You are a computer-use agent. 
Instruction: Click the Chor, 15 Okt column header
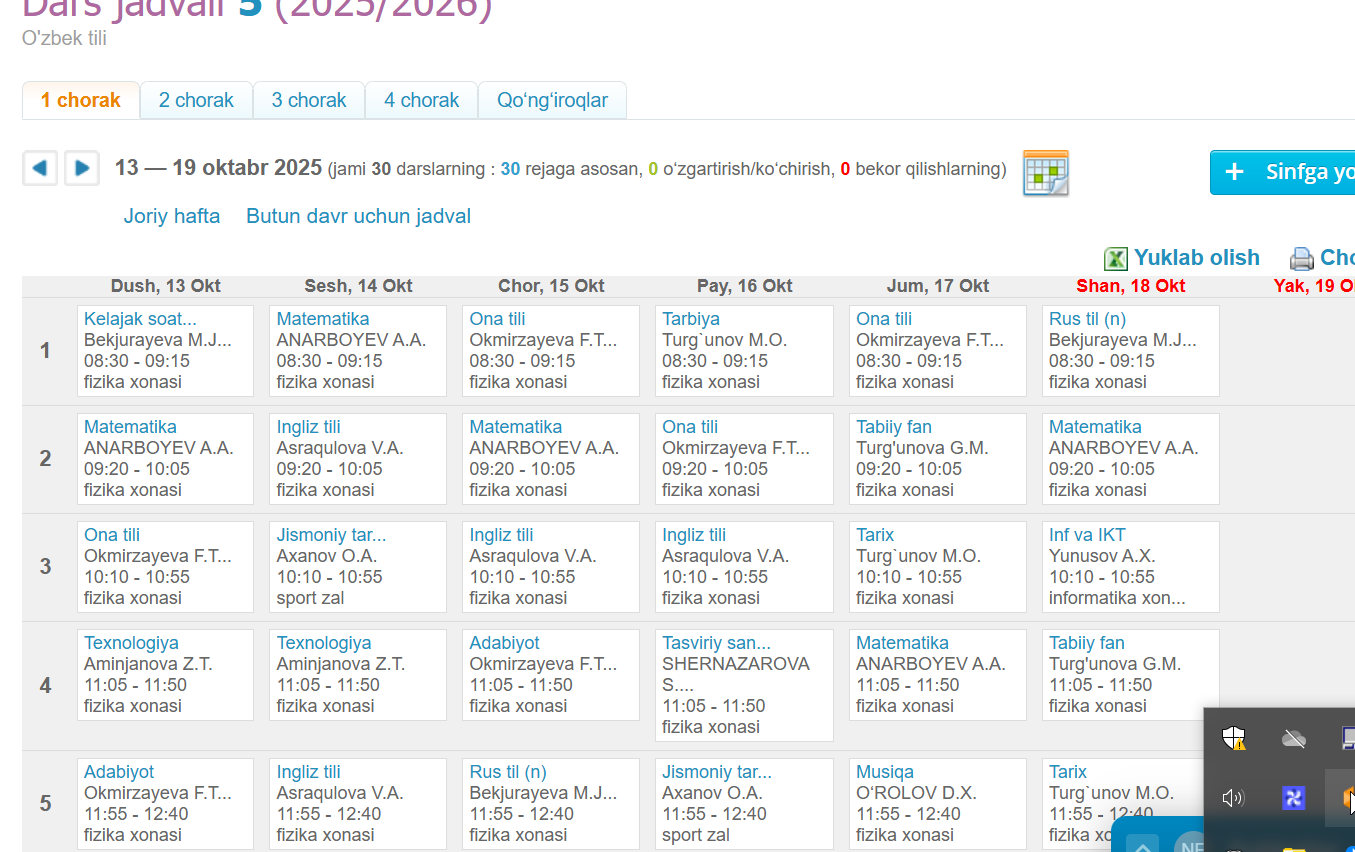[551, 286]
